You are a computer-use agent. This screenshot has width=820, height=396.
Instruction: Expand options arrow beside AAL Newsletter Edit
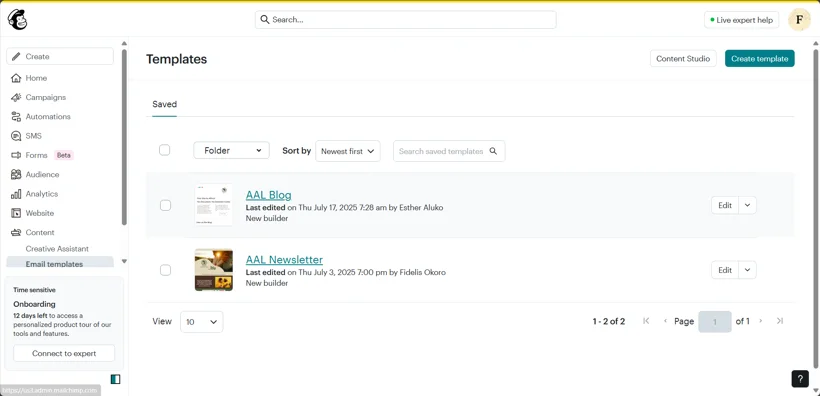click(747, 270)
